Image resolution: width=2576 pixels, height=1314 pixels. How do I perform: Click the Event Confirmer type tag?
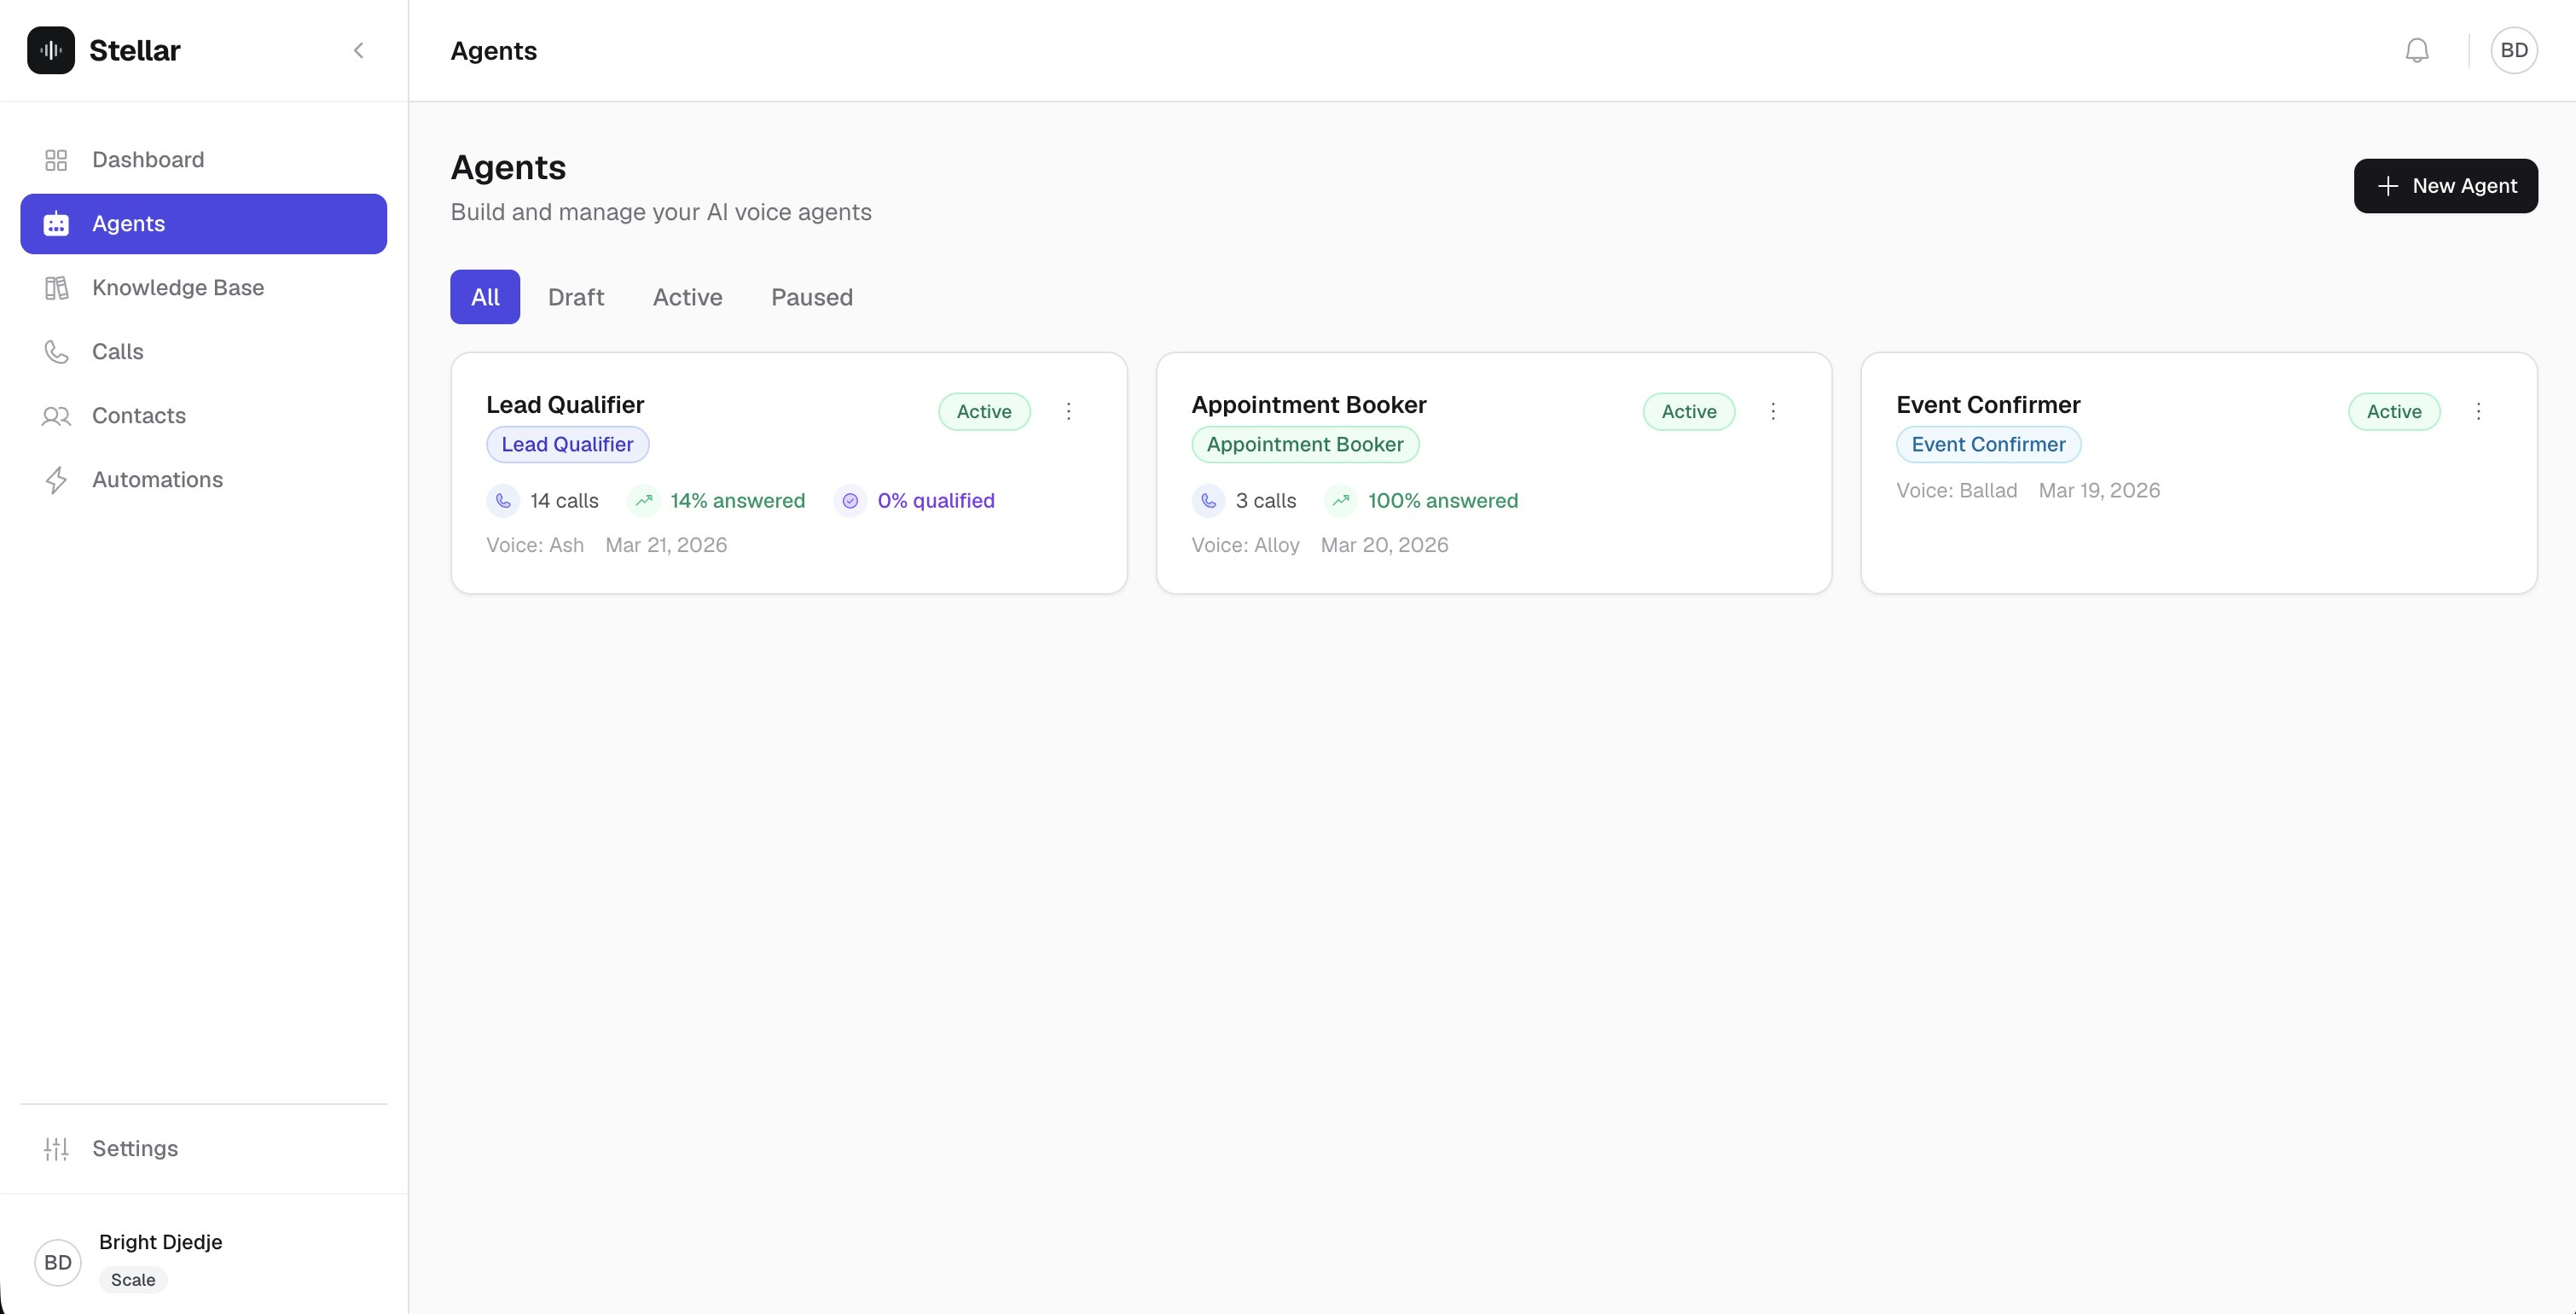[1988, 445]
